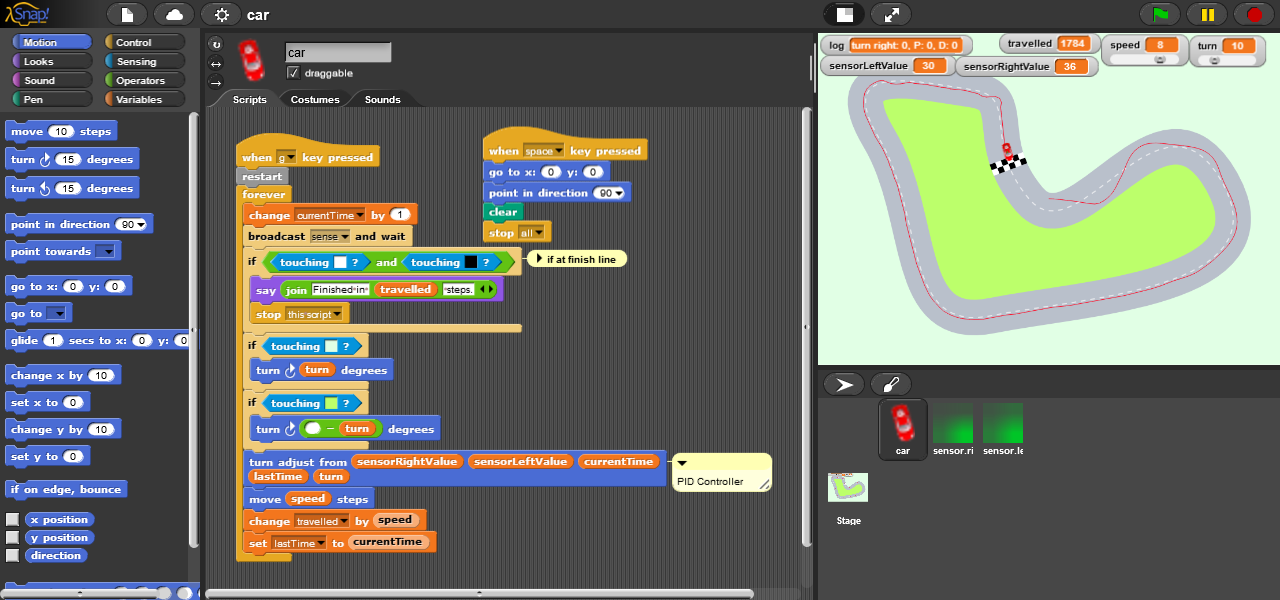Click the green flag run button
Viewport: 1280px width, 600px height.
(x=1160, y=15)
